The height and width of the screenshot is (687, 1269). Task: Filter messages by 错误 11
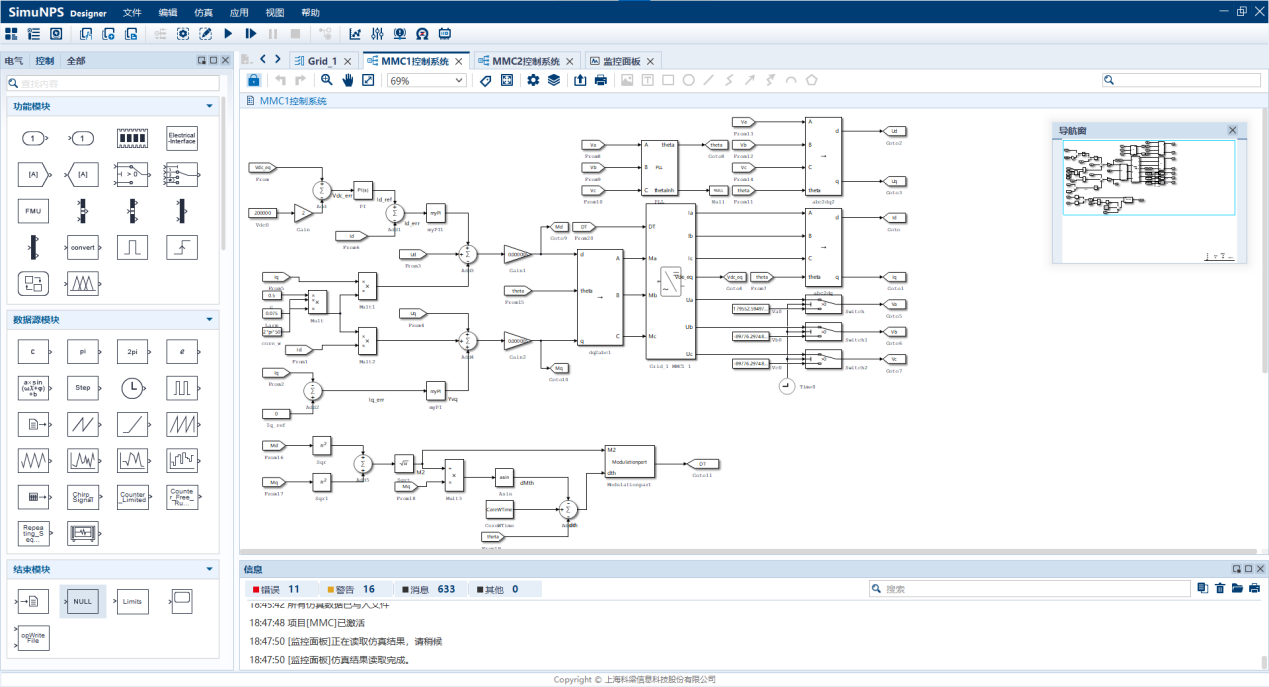tap(281, 589)
